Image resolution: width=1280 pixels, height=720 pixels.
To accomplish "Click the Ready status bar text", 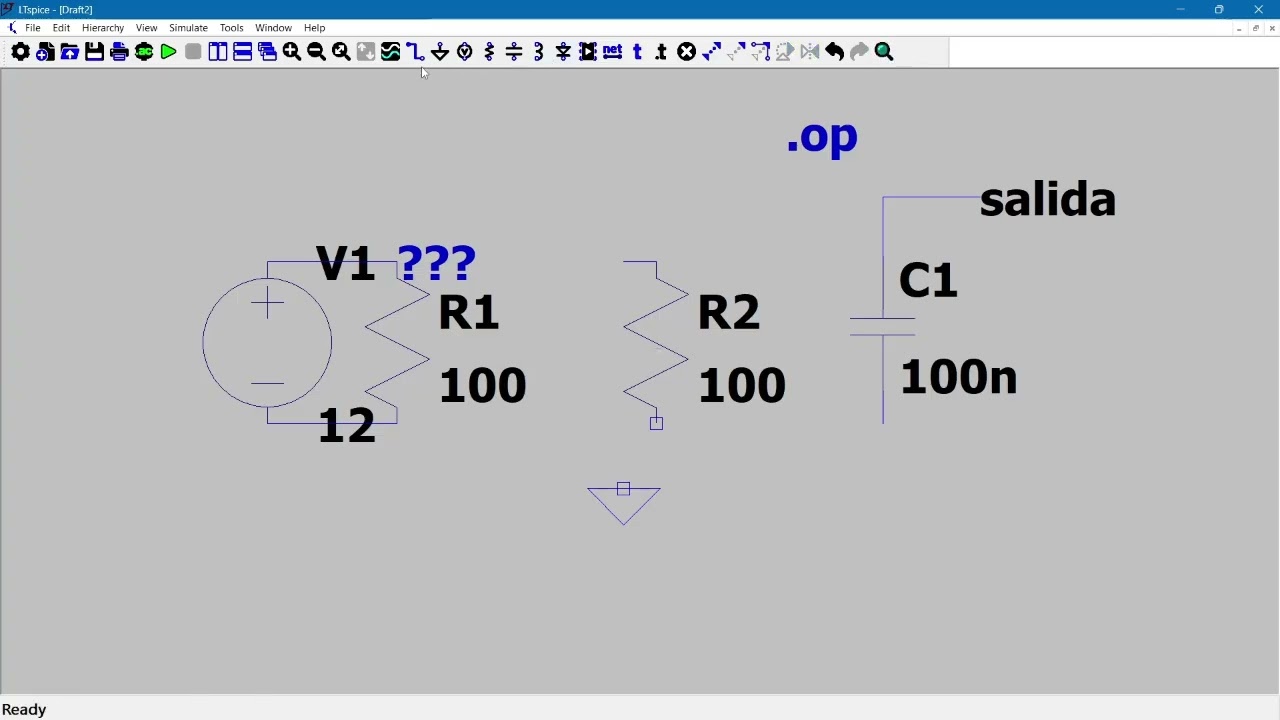I will coord(24,709).
